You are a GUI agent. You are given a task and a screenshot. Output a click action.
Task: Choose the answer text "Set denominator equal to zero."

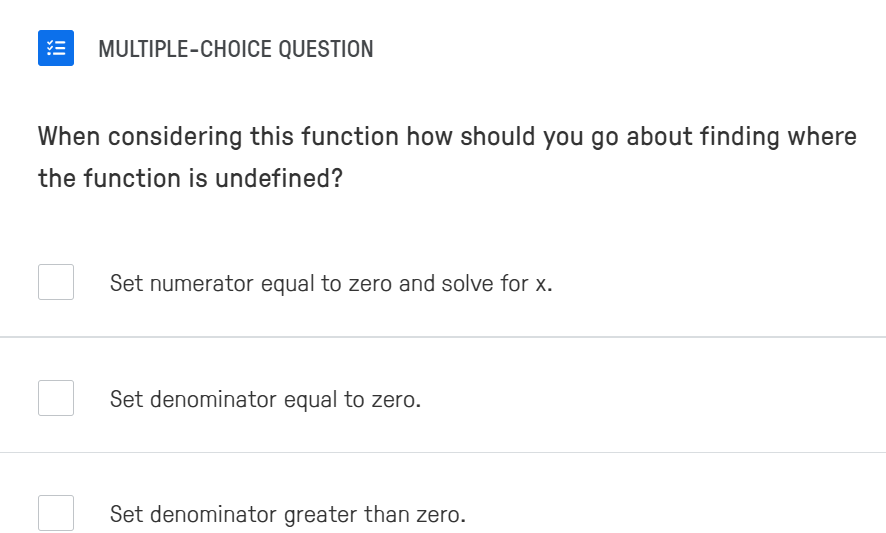(265, 400)
